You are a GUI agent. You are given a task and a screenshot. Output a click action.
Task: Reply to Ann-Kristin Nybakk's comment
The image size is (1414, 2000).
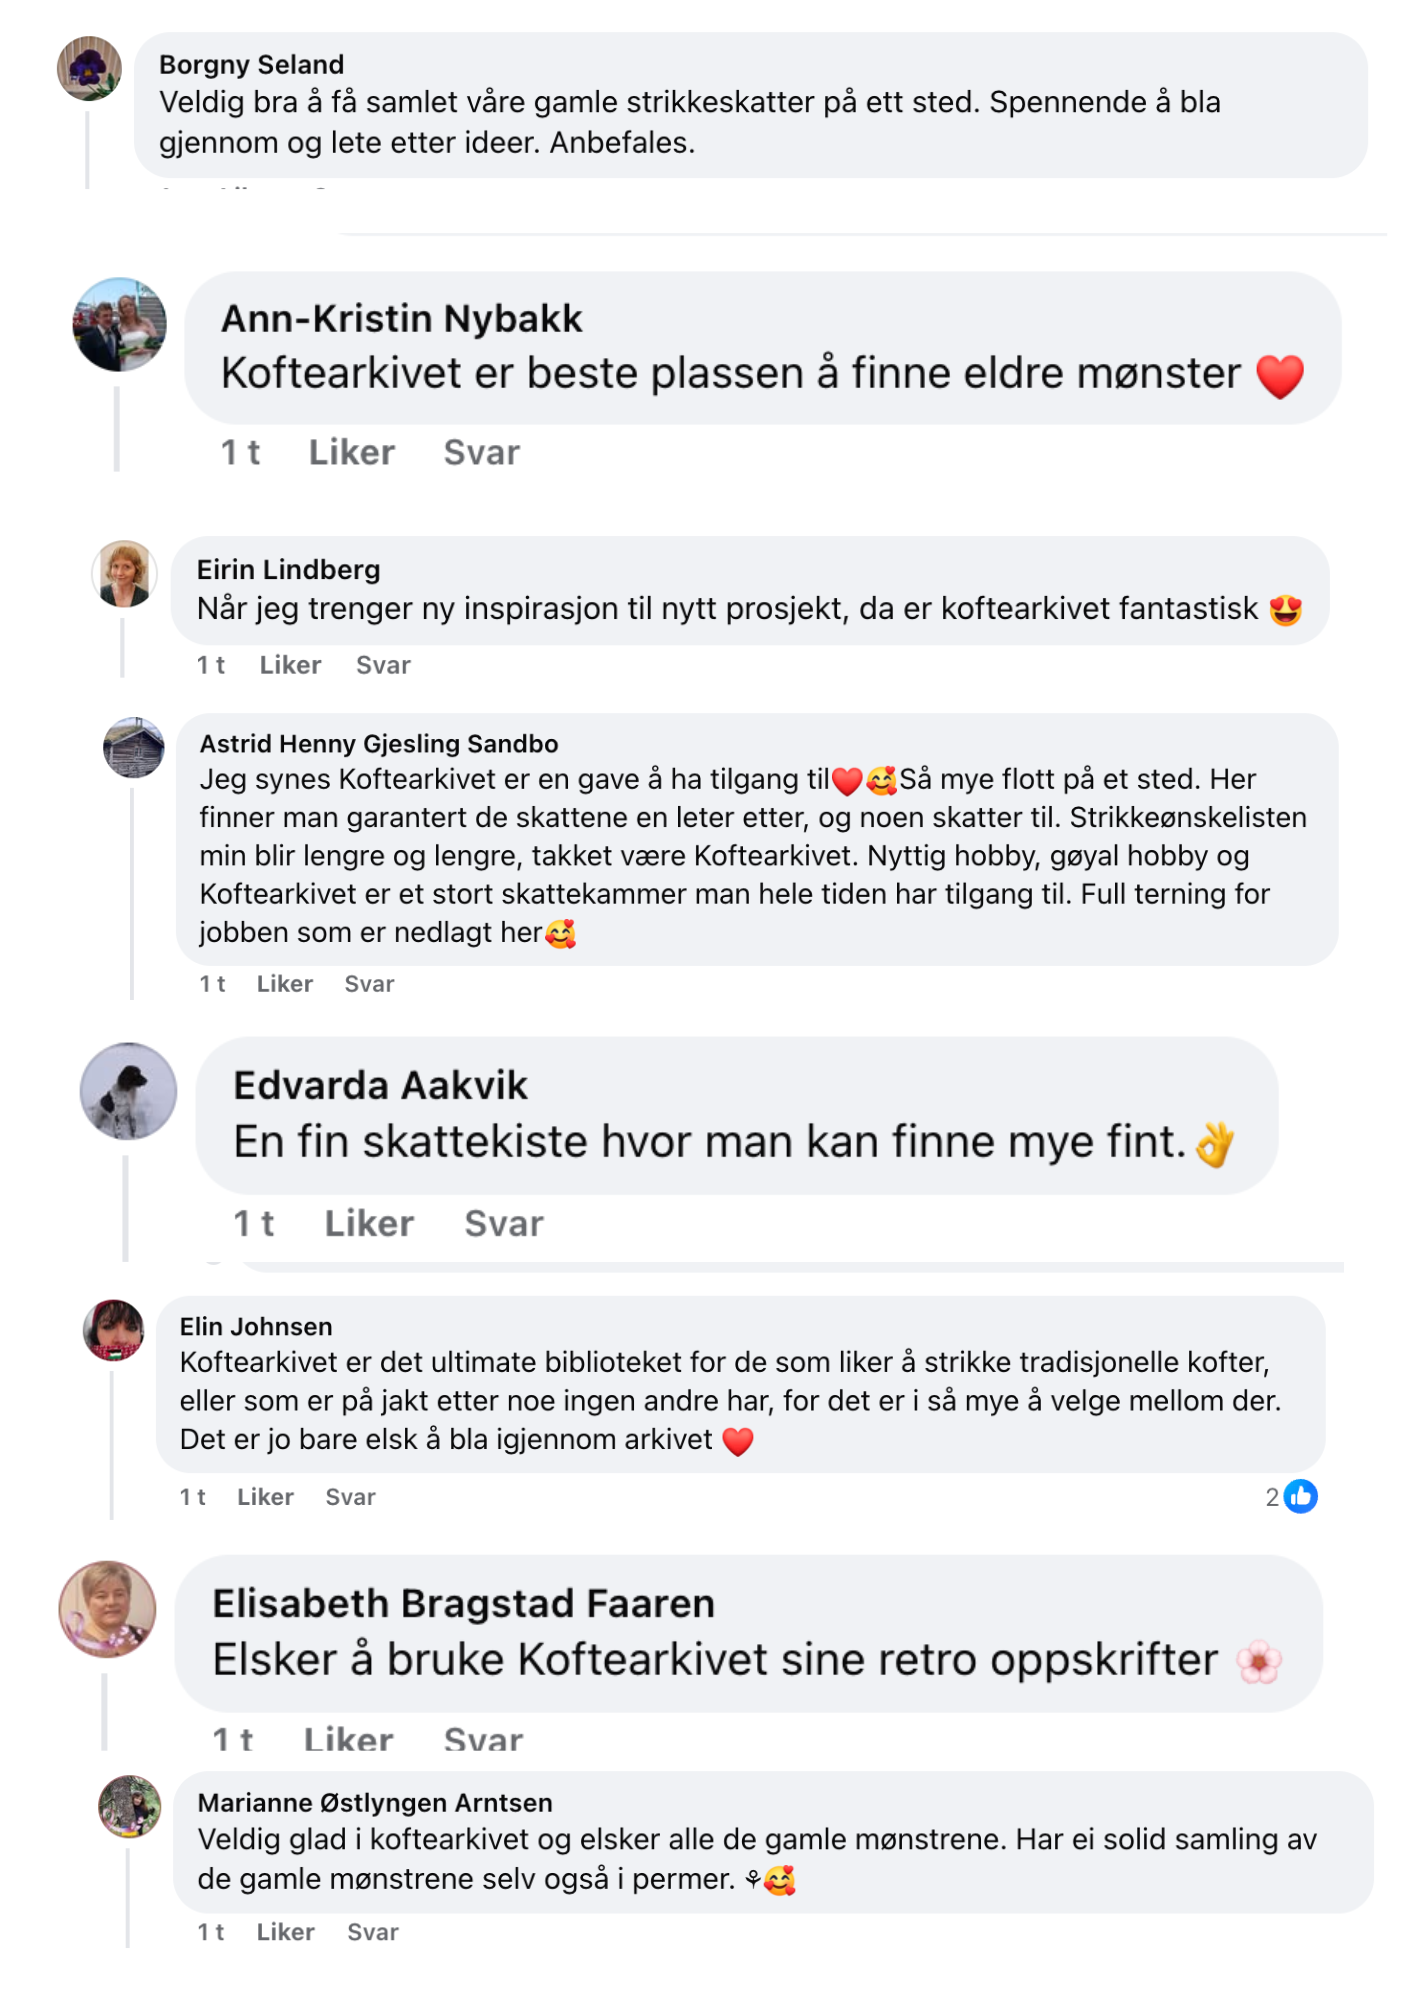[481, 453]
